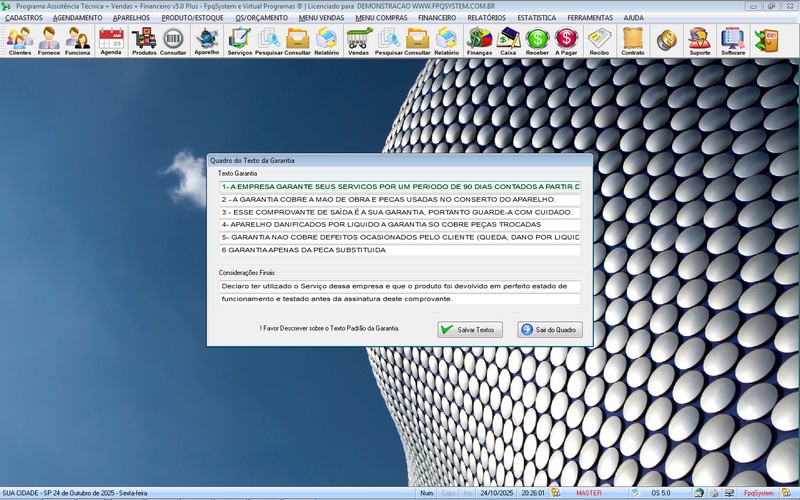Open the CADASTROS menu

24,18
